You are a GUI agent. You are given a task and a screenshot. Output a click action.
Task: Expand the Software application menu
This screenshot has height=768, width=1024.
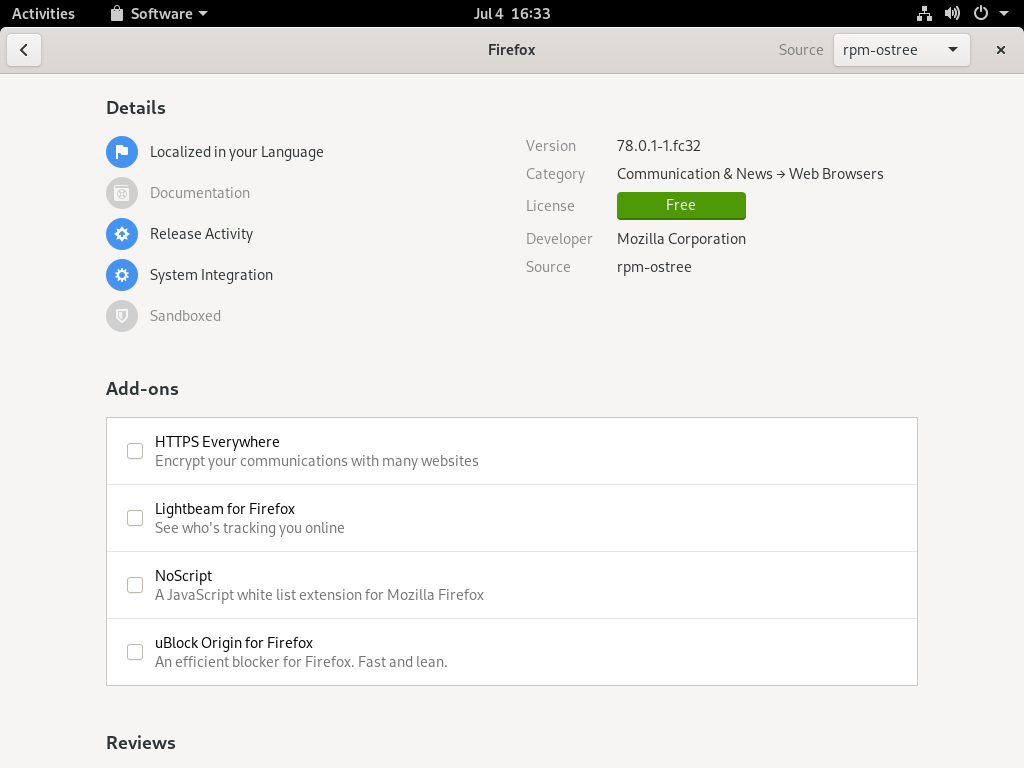pos(160,14)
